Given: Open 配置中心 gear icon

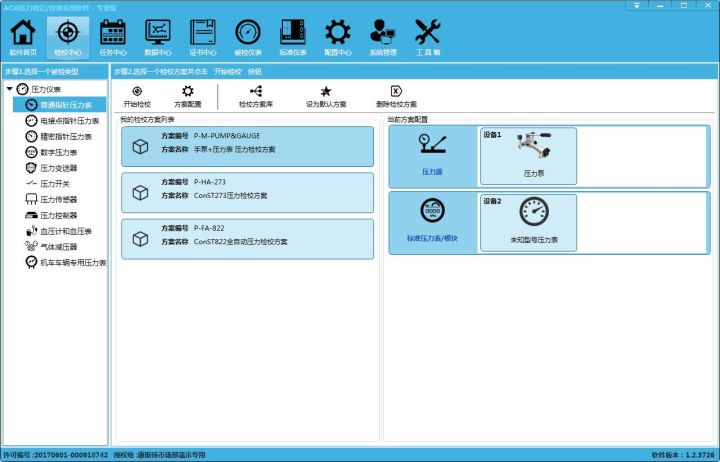Looking at the screenshot, I should [338, 36].
